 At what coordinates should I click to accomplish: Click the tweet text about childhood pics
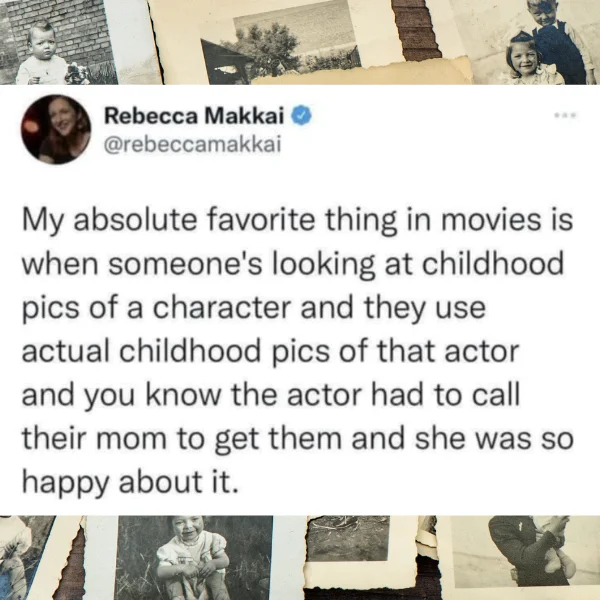(x=297, y=351)
